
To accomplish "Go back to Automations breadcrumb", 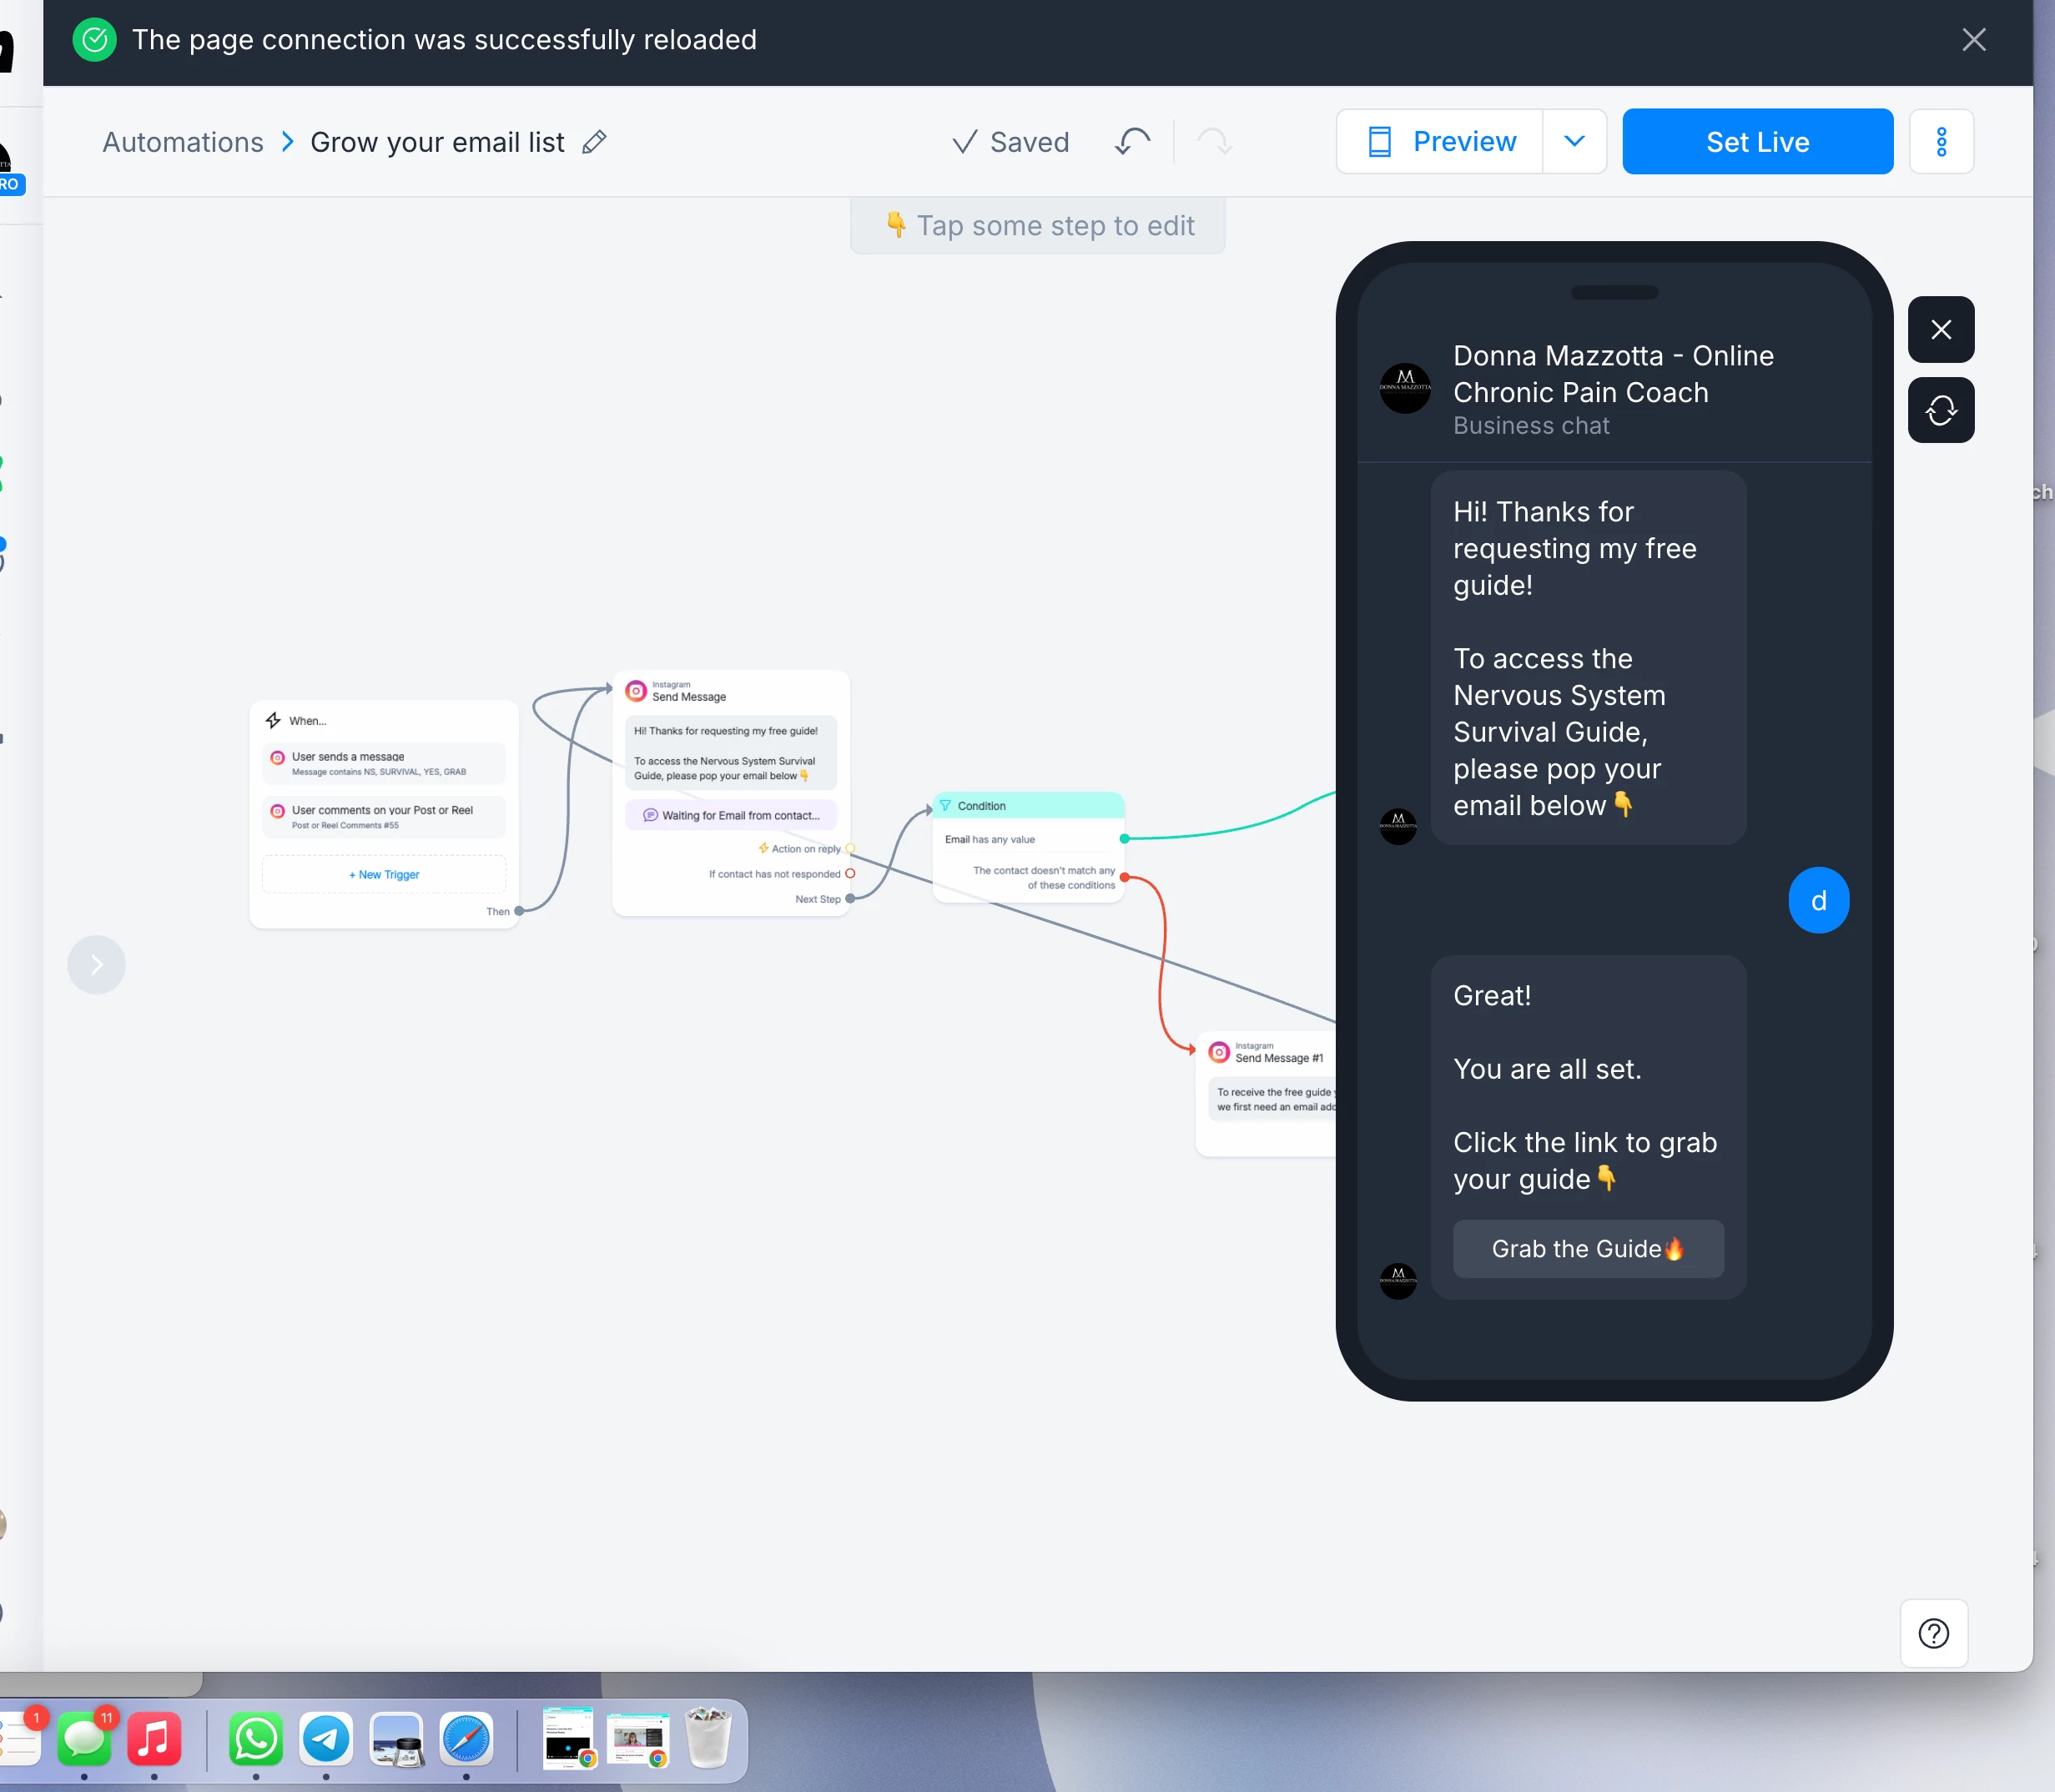I will pyautogui.click(x=183, y=142).
